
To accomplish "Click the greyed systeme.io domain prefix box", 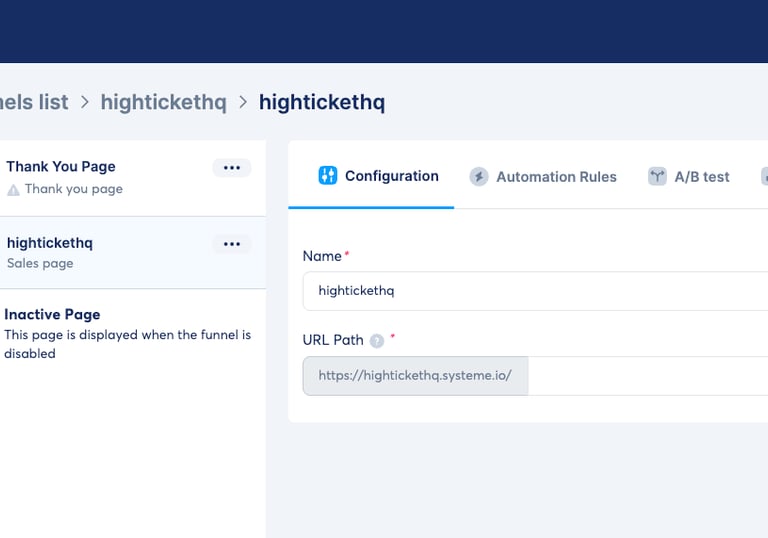I will (415, 376).
